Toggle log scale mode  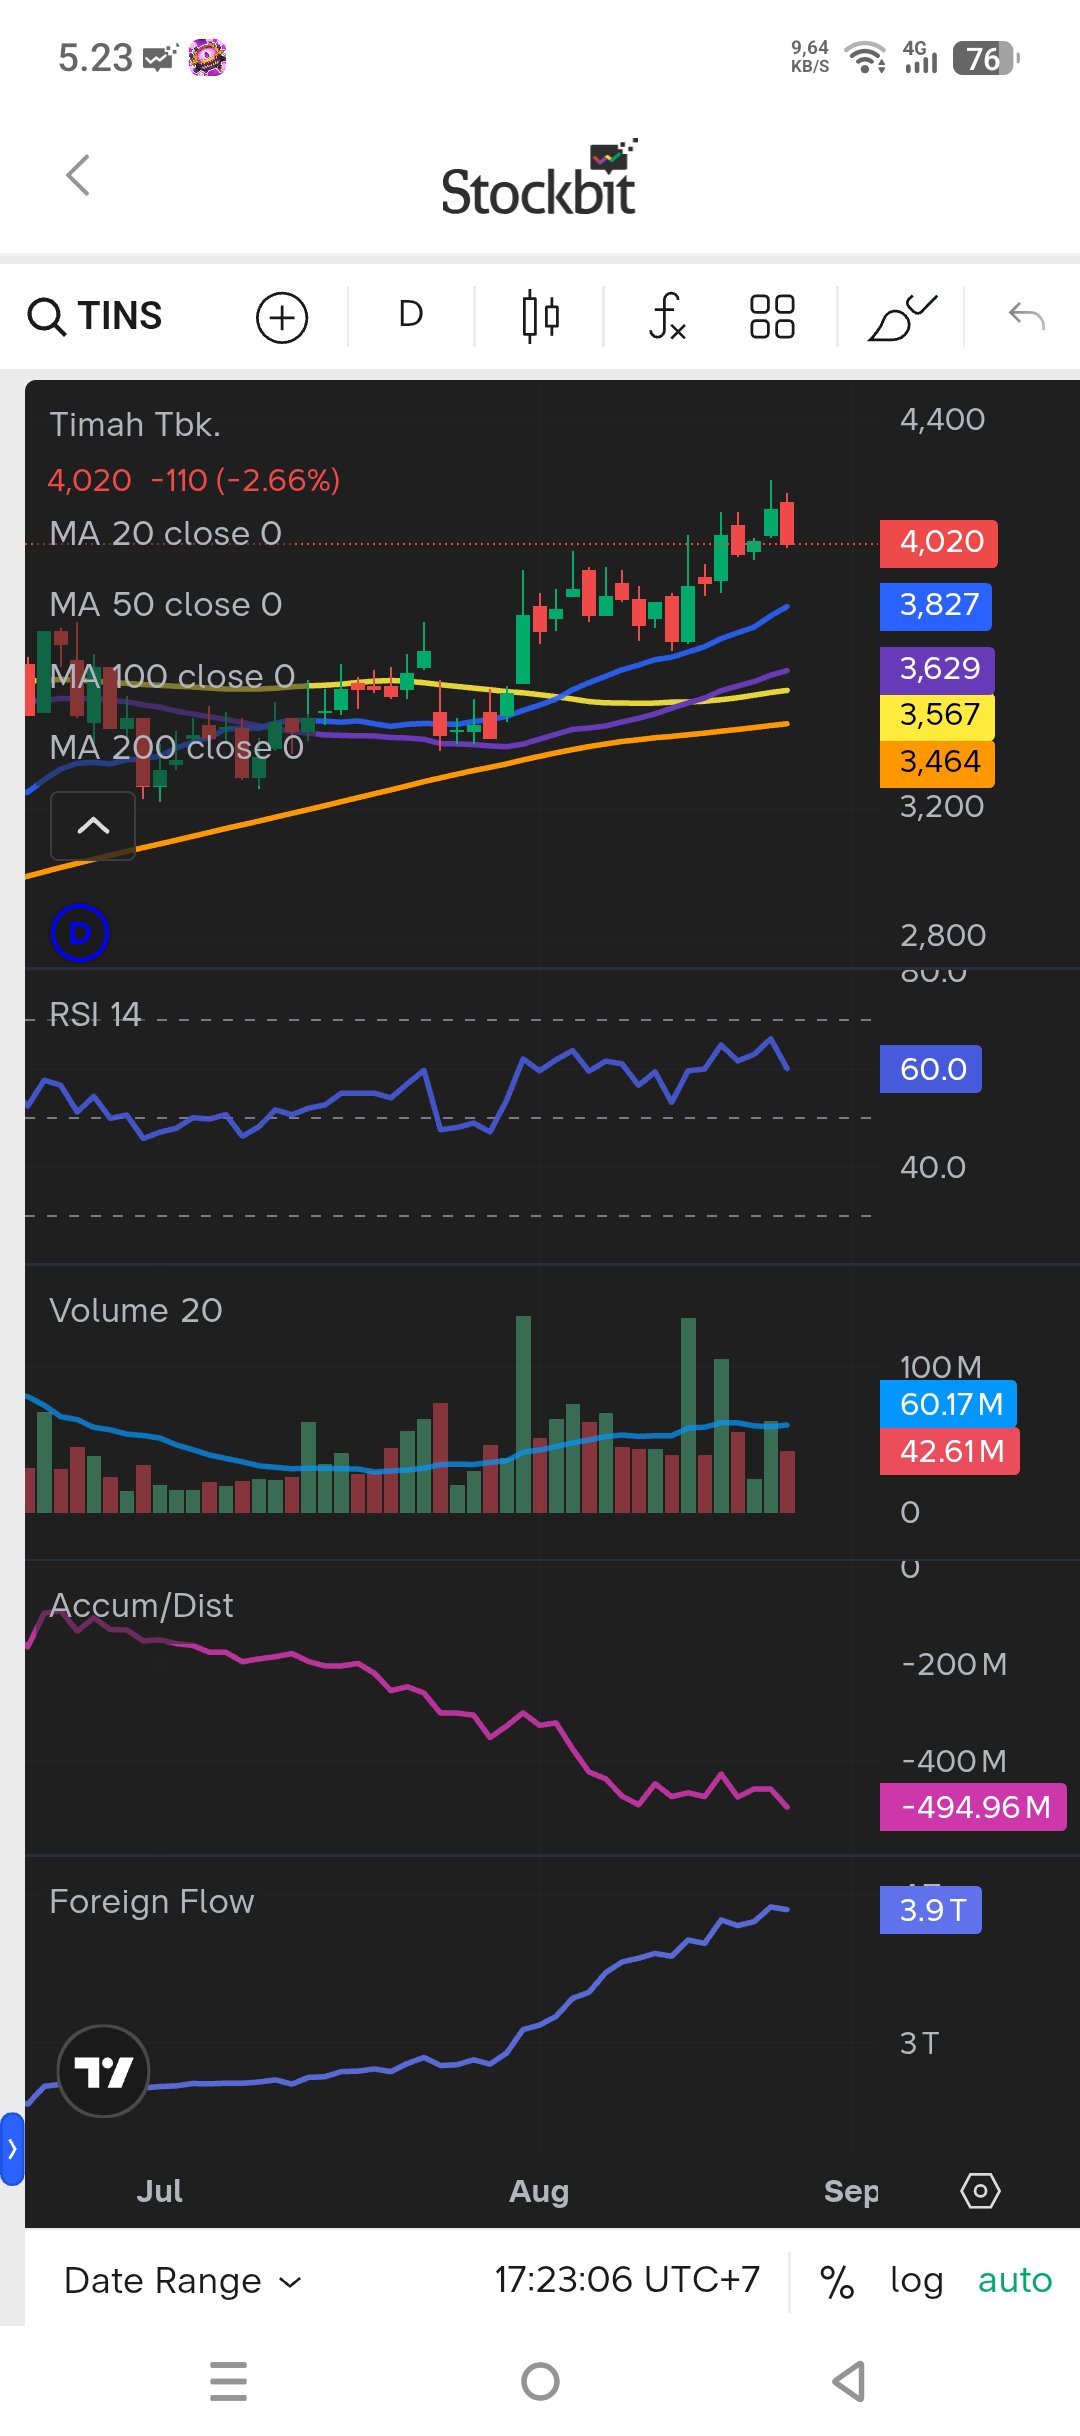917,2281
